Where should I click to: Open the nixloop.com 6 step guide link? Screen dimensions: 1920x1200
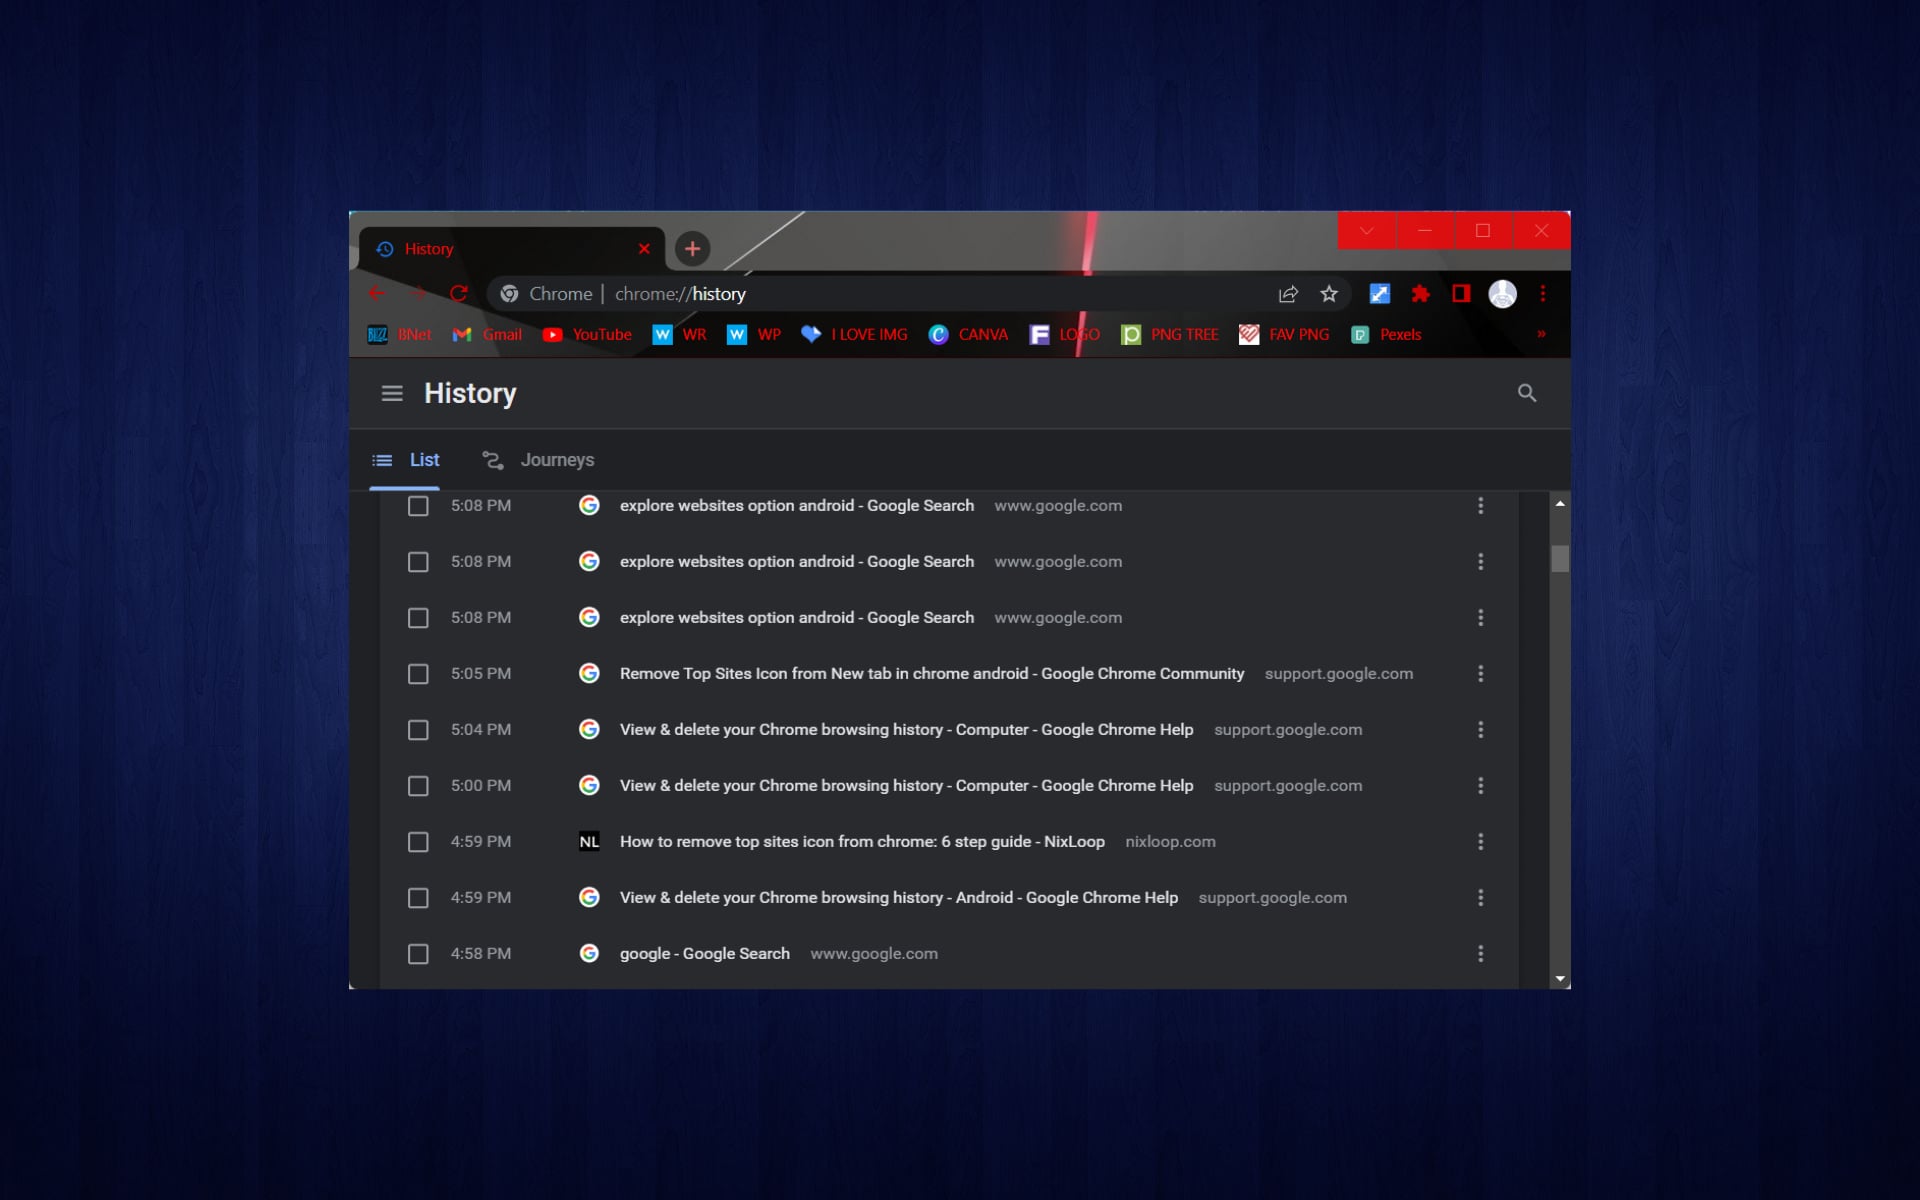(861, 842)
